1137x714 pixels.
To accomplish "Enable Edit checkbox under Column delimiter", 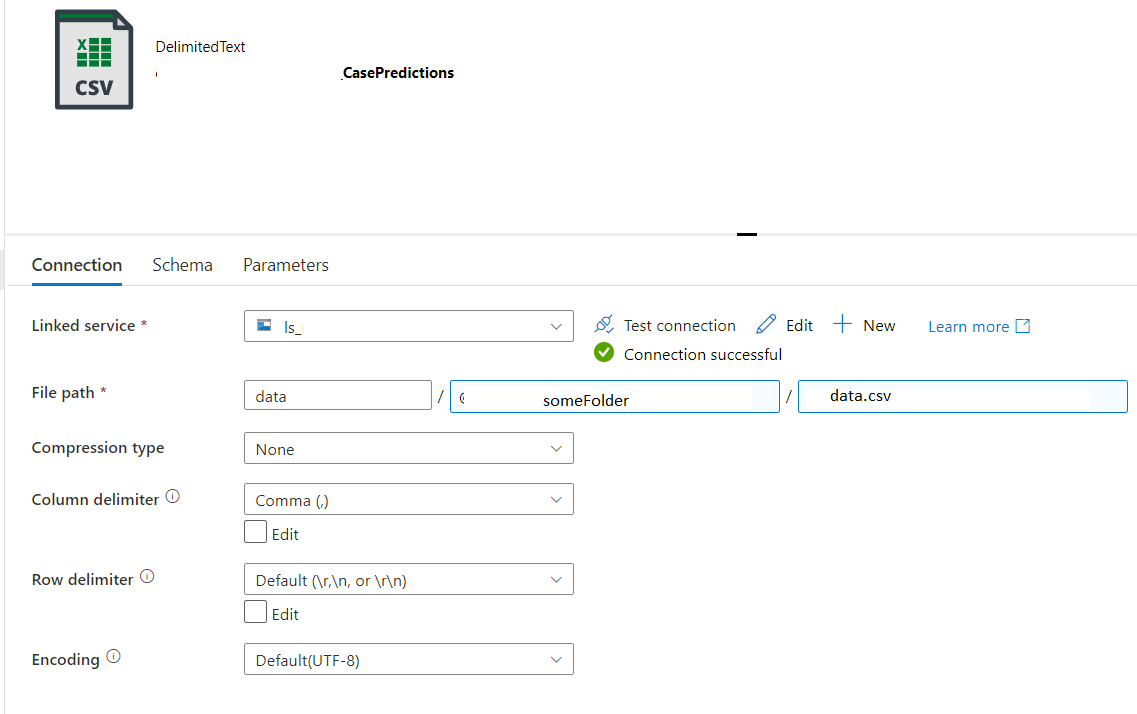I will coord(256,532).
